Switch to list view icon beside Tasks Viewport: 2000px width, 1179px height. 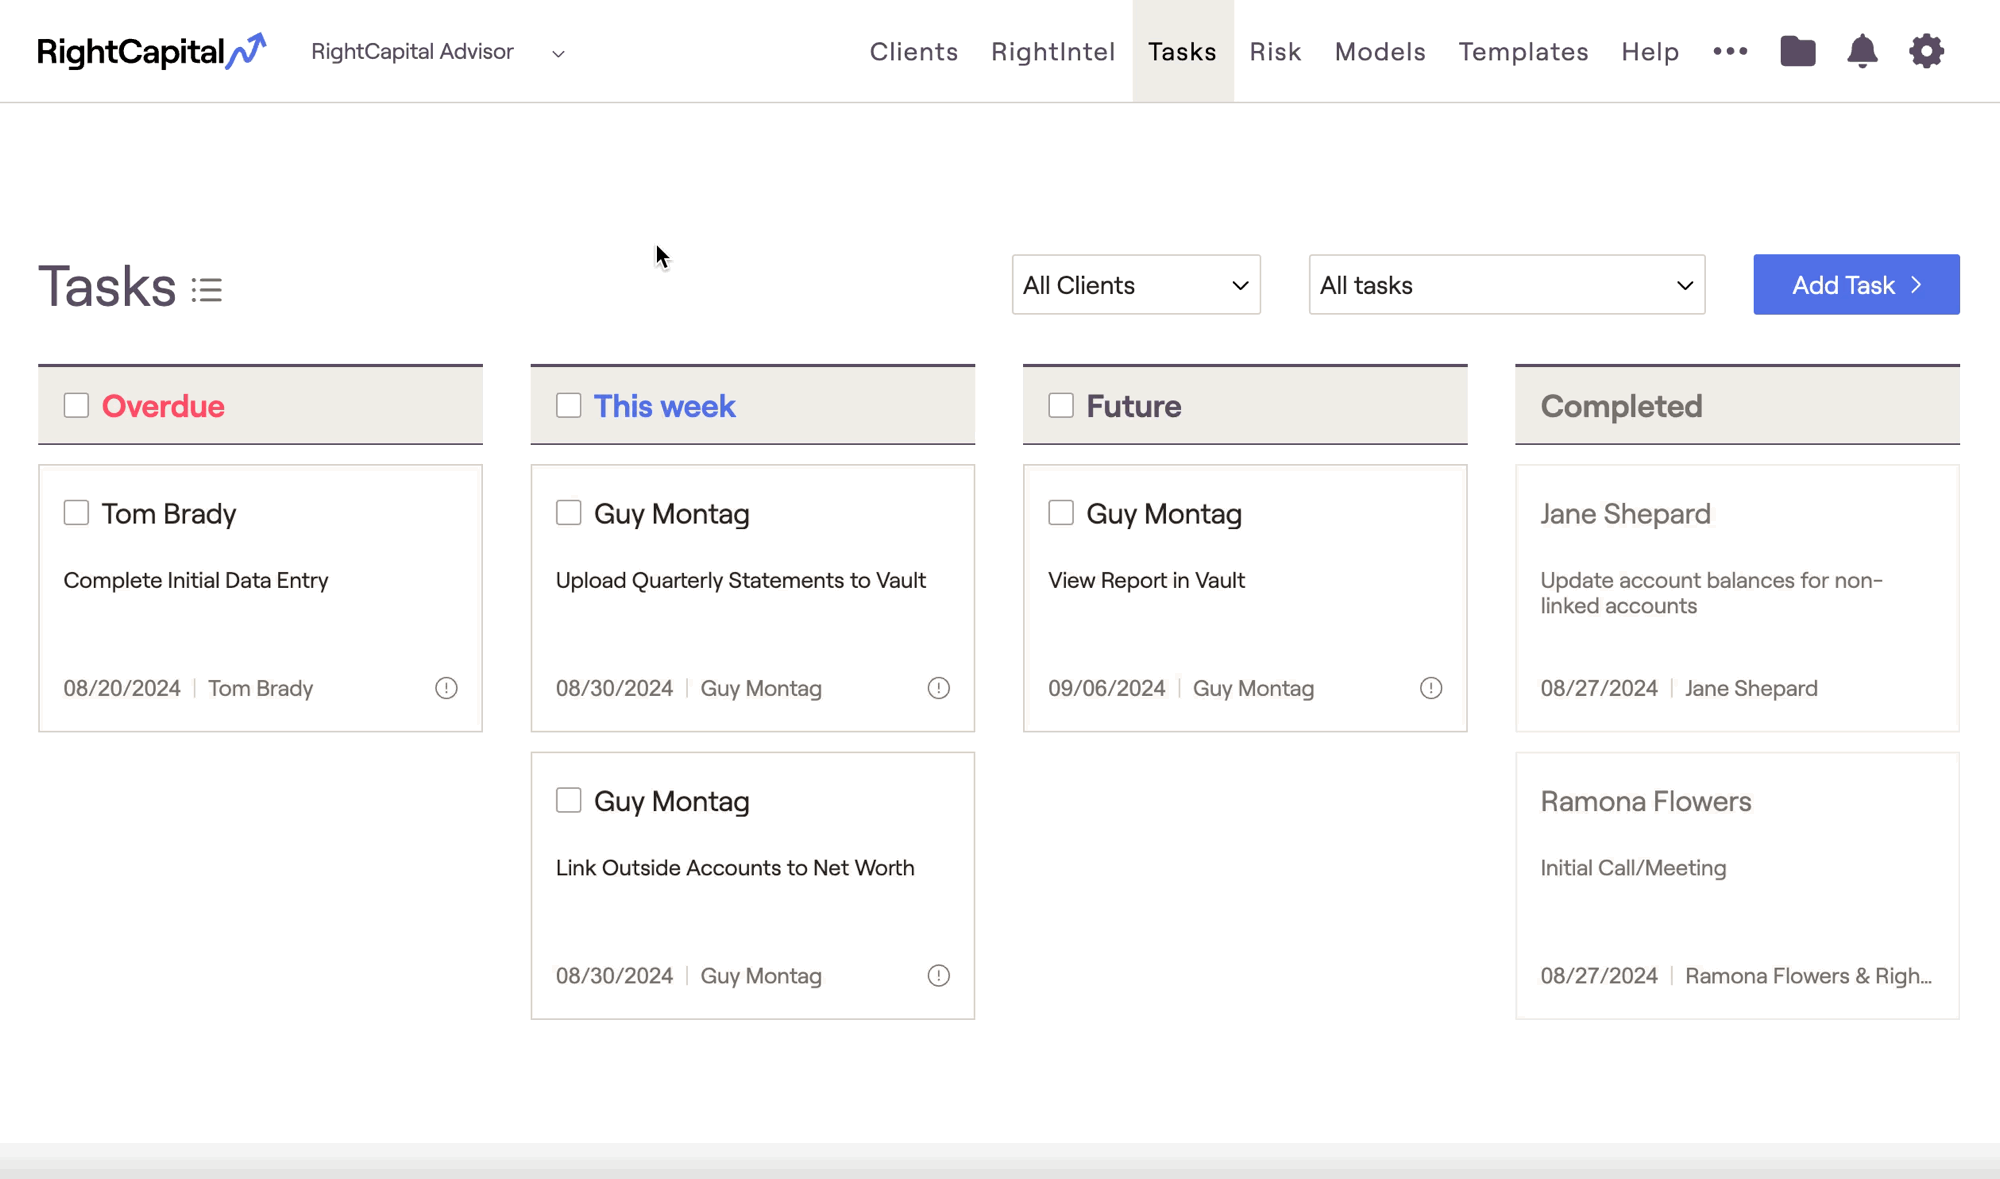207,290
